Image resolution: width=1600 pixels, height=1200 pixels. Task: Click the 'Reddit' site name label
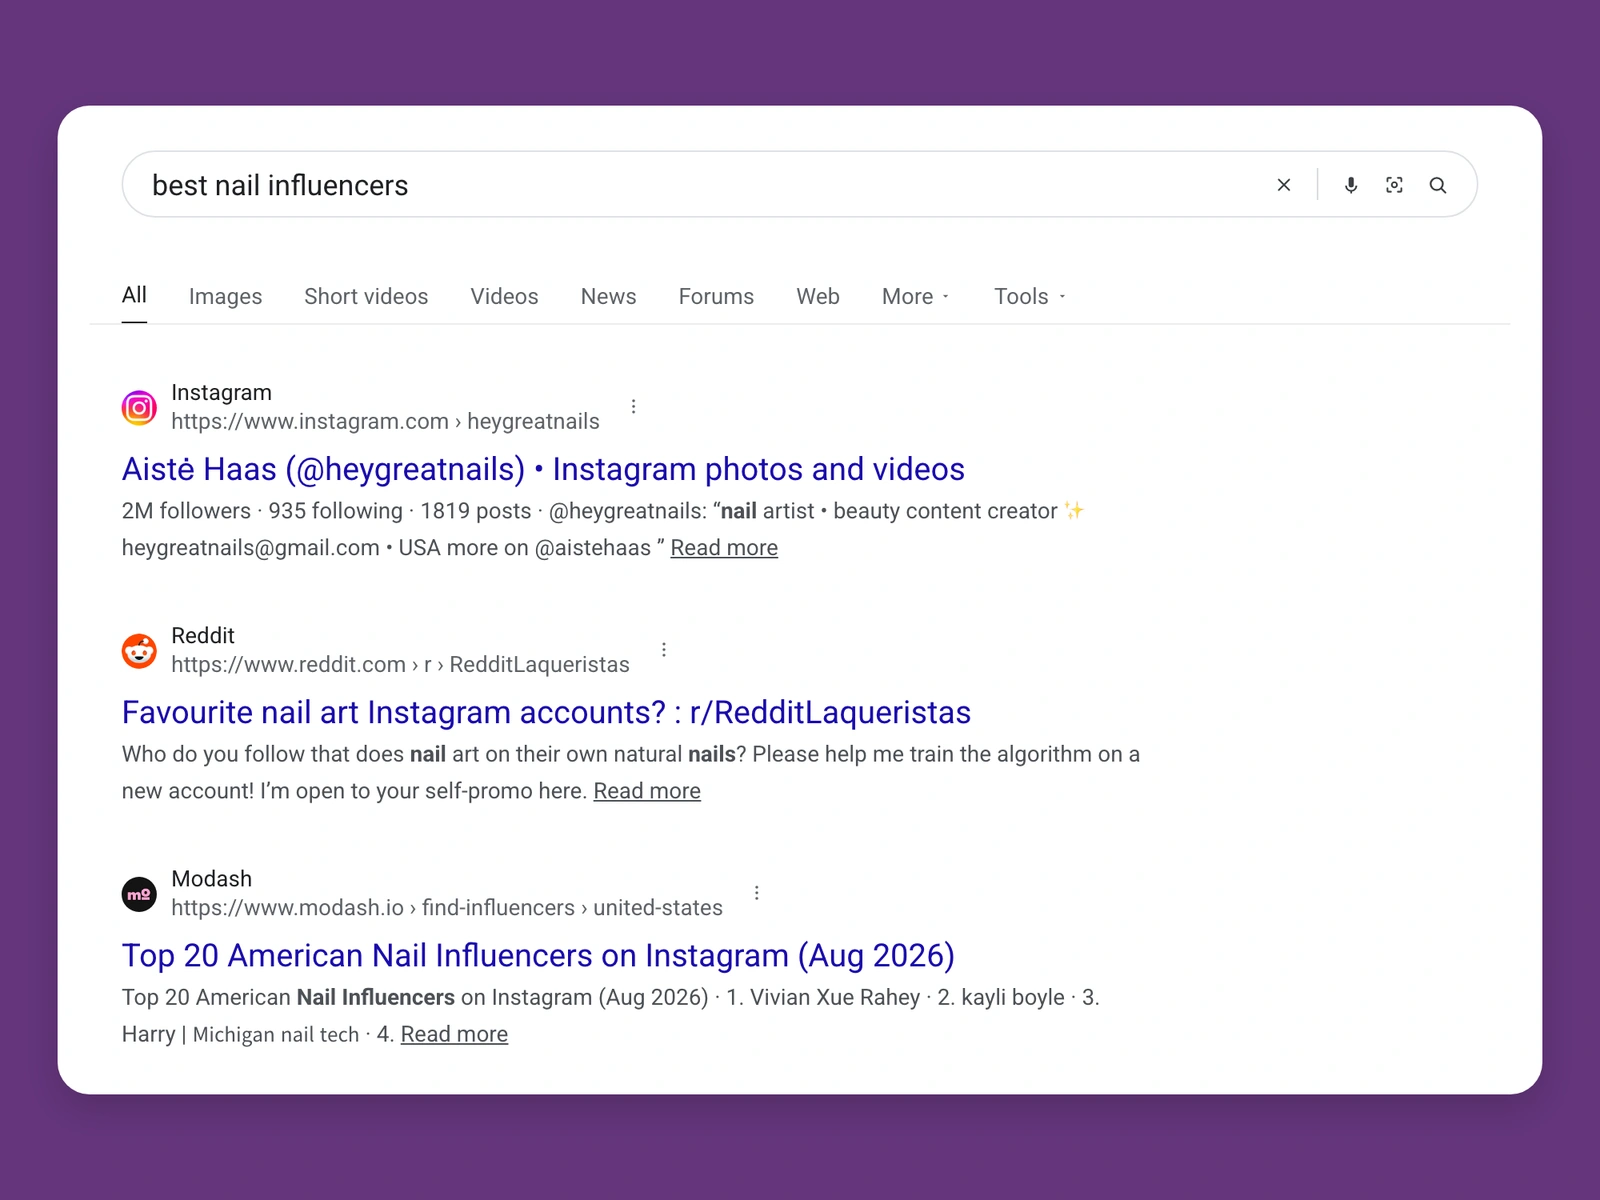(x=203, y=635)
